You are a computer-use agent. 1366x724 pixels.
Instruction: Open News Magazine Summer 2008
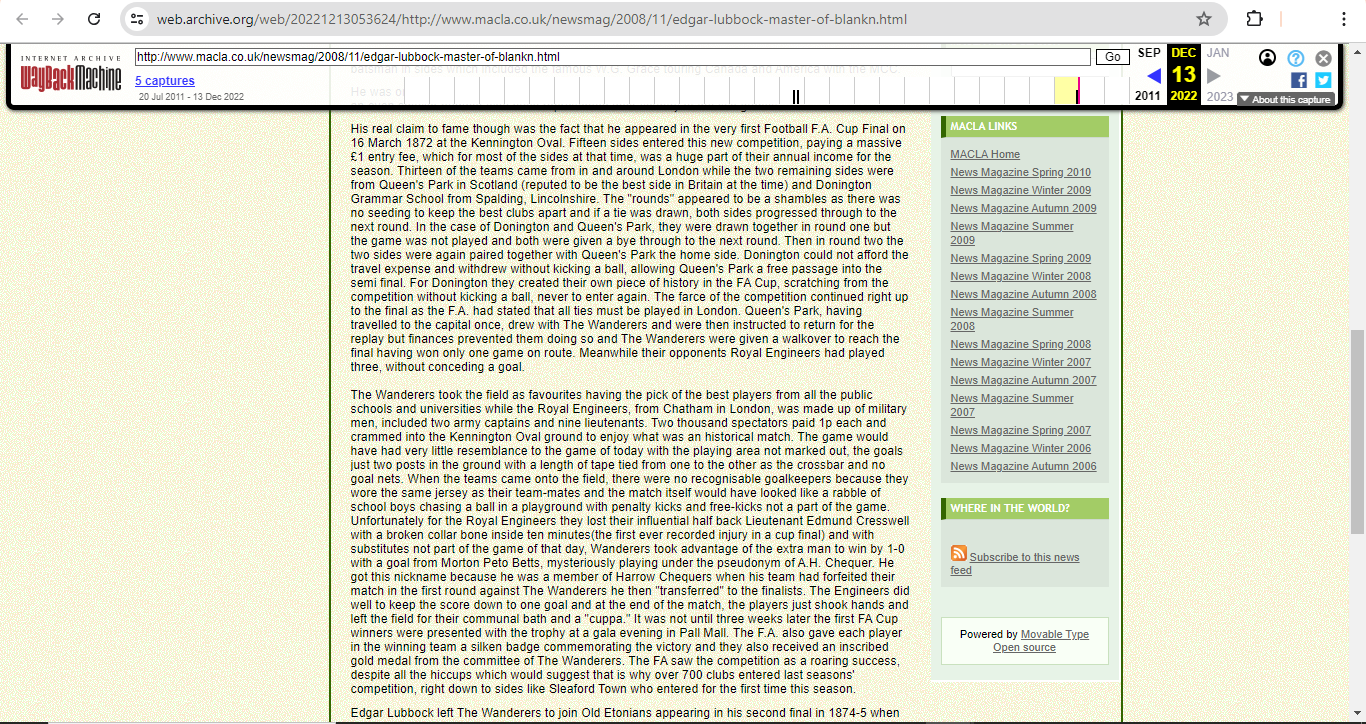(1012, 319)
